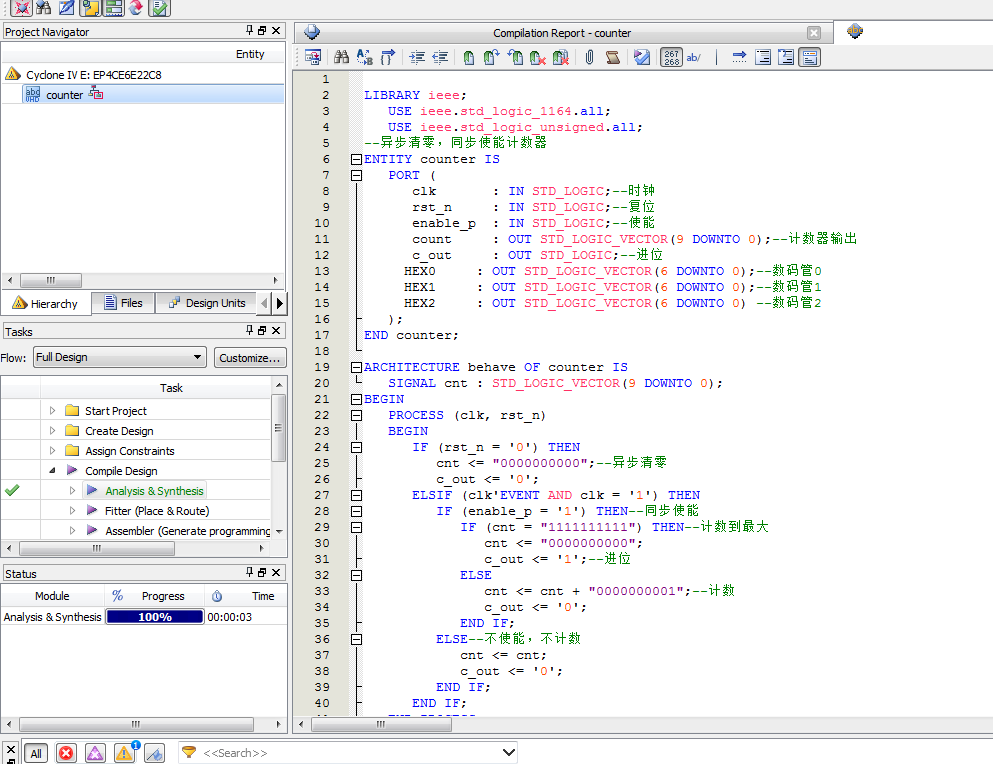Show All messages button
This screenshot has height=764, width=993.
[x=36, y=753]
